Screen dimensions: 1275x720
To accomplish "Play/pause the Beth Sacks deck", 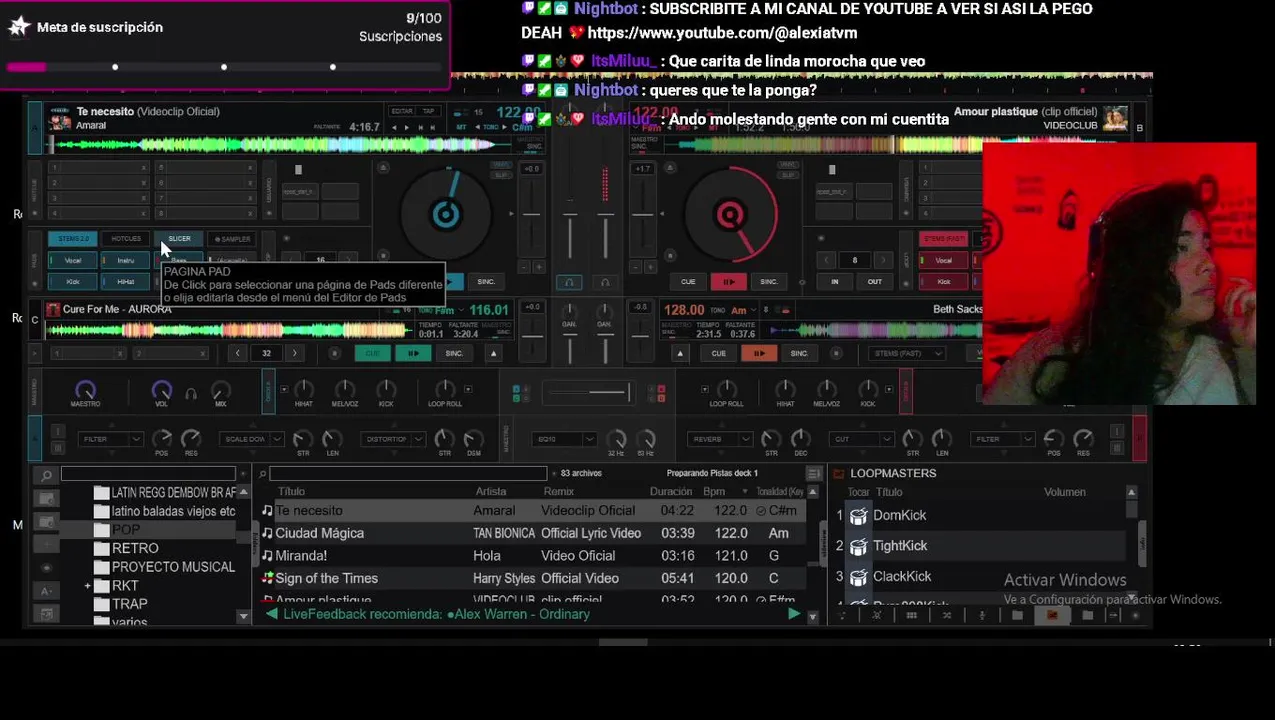I will point(759,353).
